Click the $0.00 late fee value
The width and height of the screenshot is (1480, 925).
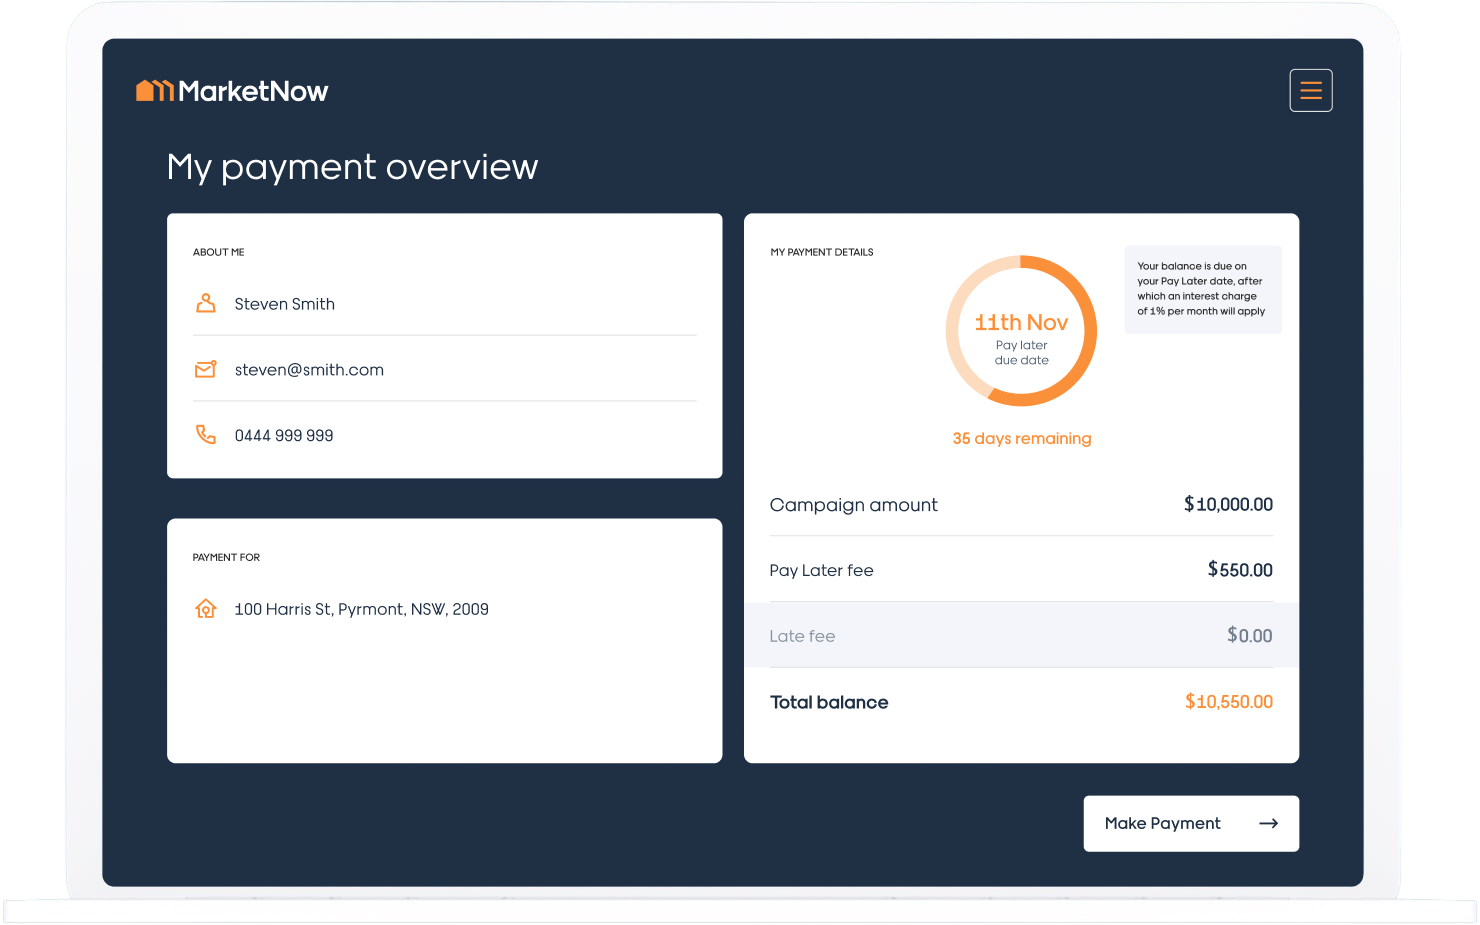[1250, 636]
